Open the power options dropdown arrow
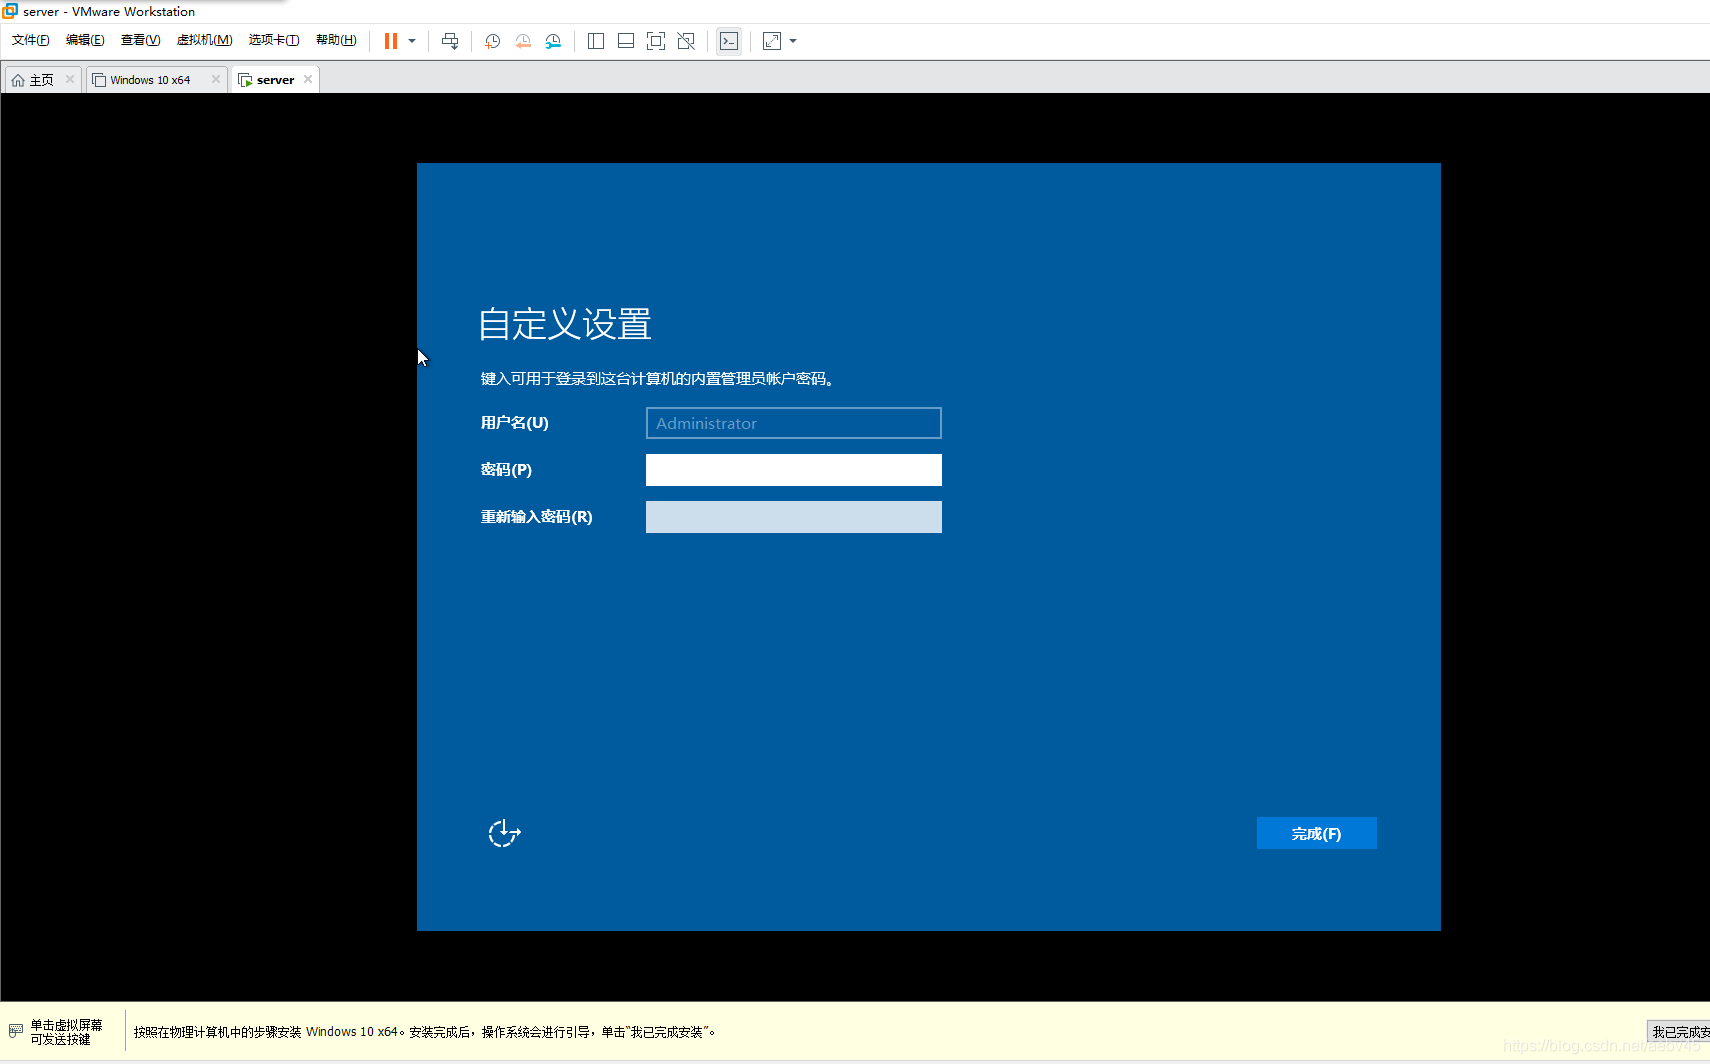This screenshot has width=1710, height=1064. point(412,41)
